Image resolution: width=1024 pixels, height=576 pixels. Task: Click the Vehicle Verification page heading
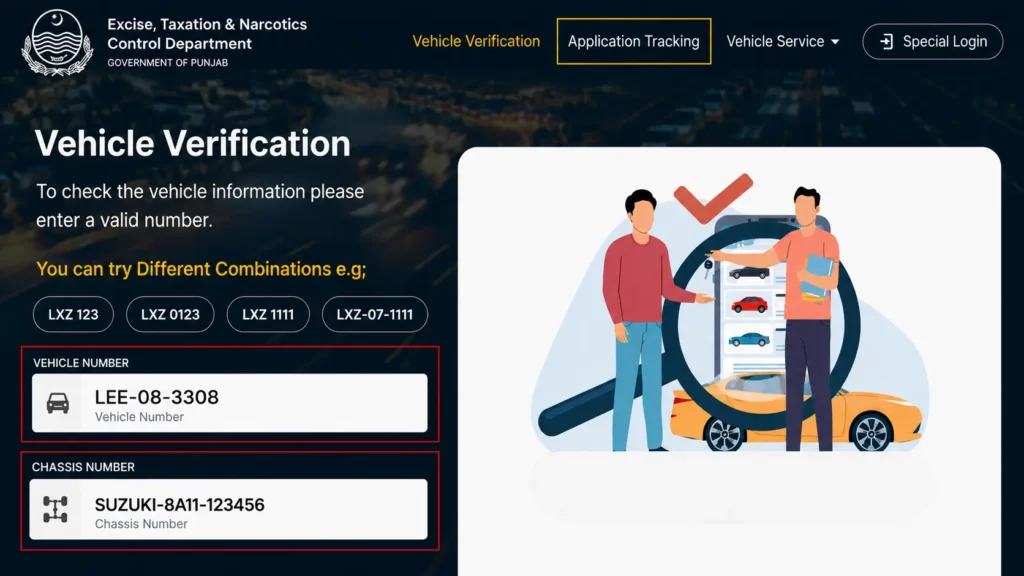tap(193, 144)
